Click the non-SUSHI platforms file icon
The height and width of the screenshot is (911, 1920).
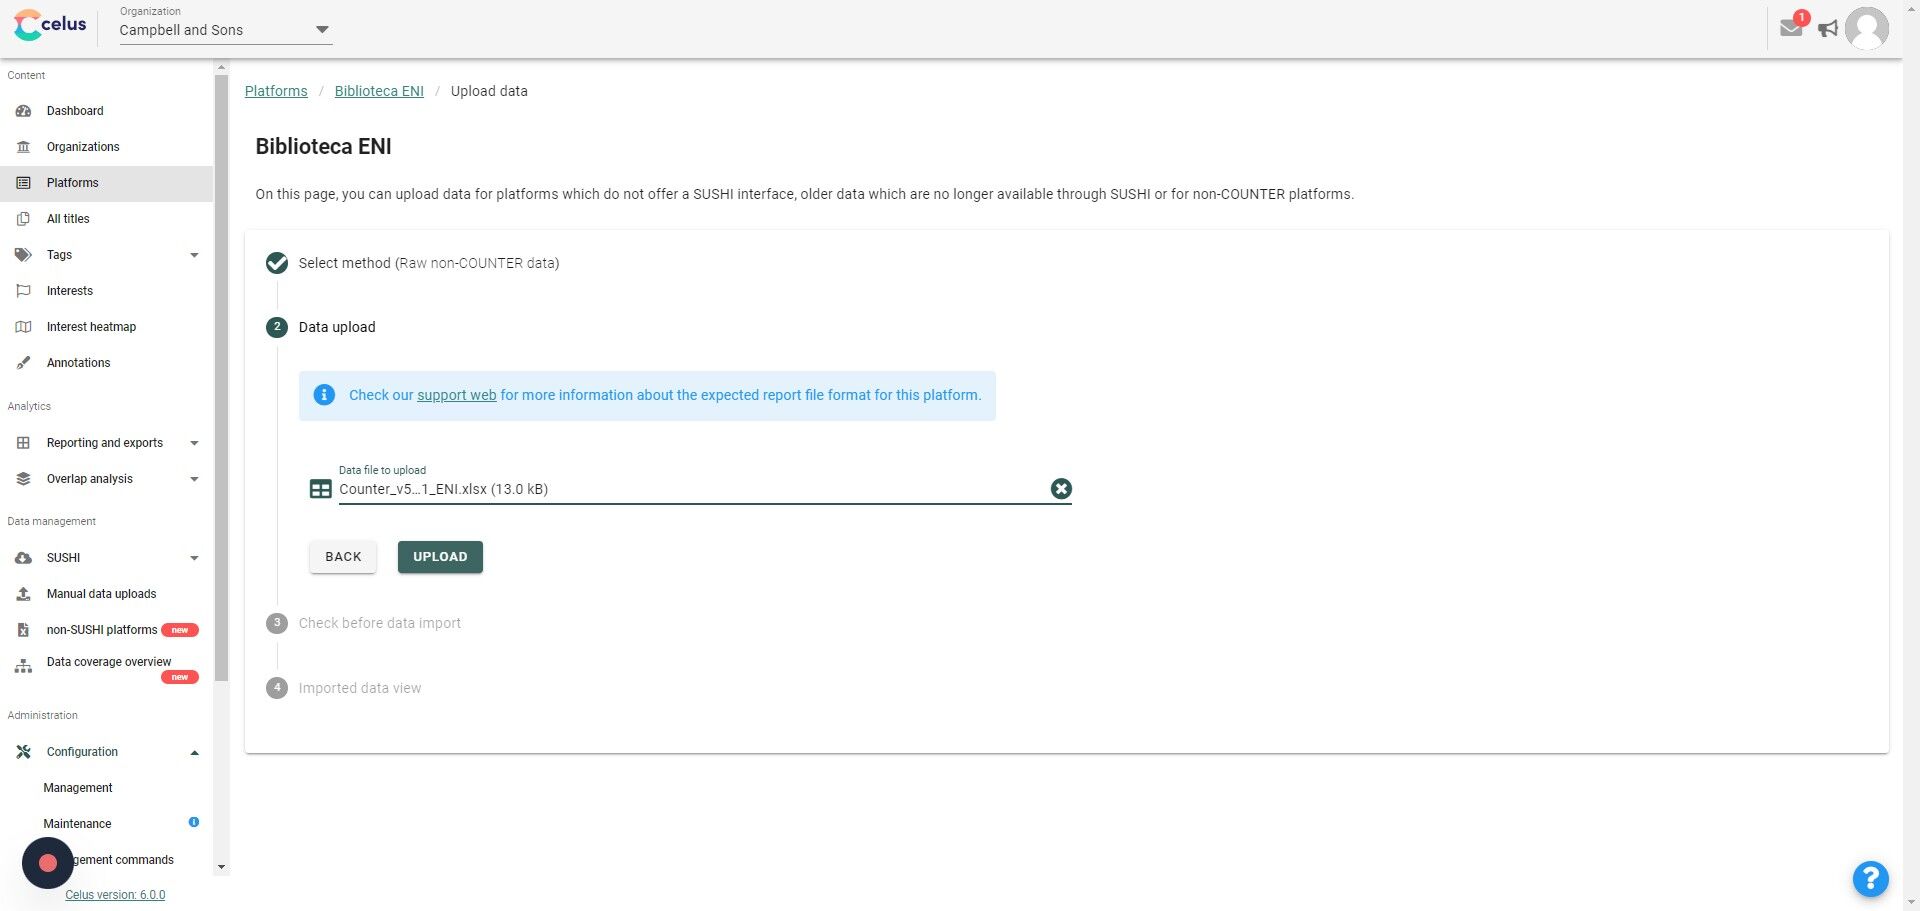(24, 630)
